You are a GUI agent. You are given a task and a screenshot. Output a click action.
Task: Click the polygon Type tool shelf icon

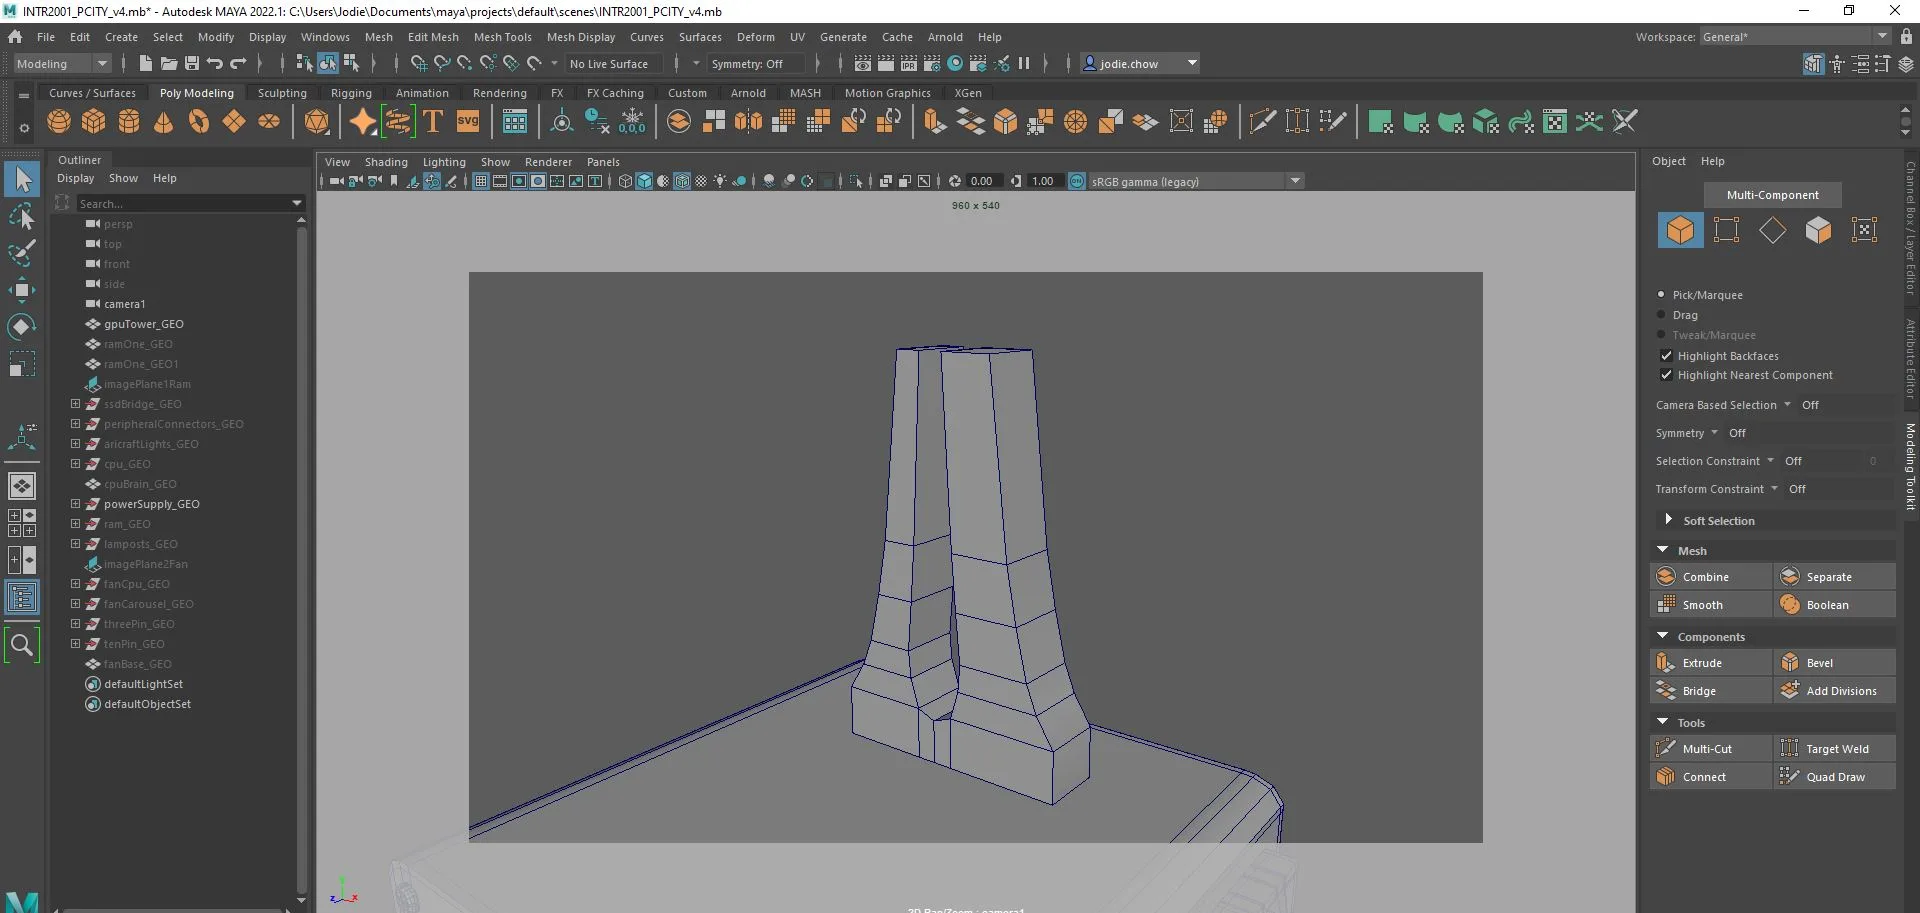tap(433, 122)
